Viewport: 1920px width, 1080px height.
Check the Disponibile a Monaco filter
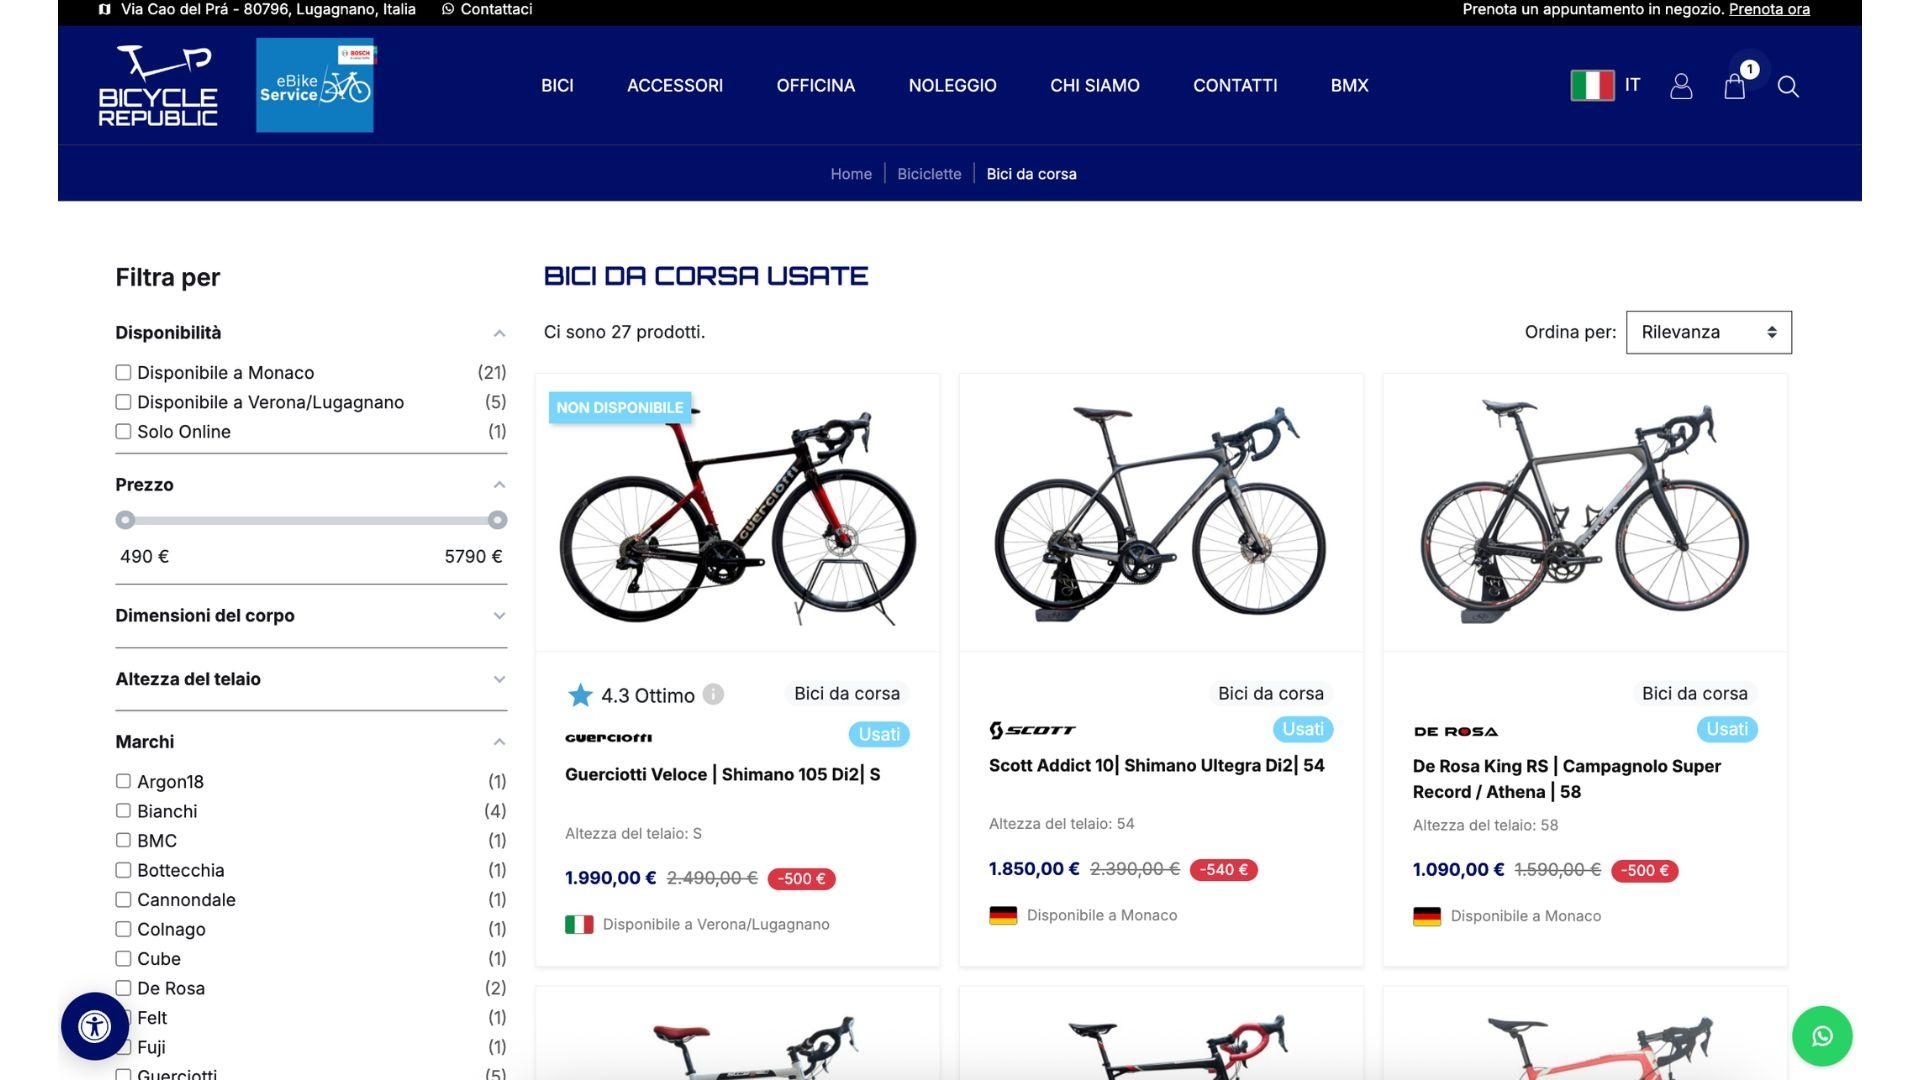[x=123, y=372]
